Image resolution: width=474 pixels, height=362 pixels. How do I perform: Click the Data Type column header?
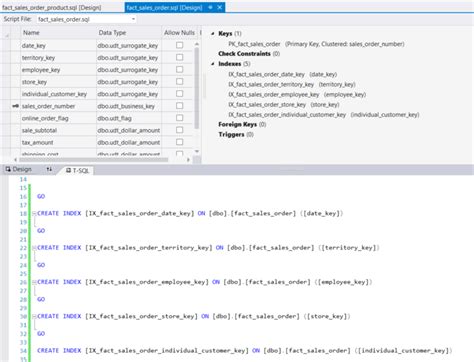pos(129,33)
